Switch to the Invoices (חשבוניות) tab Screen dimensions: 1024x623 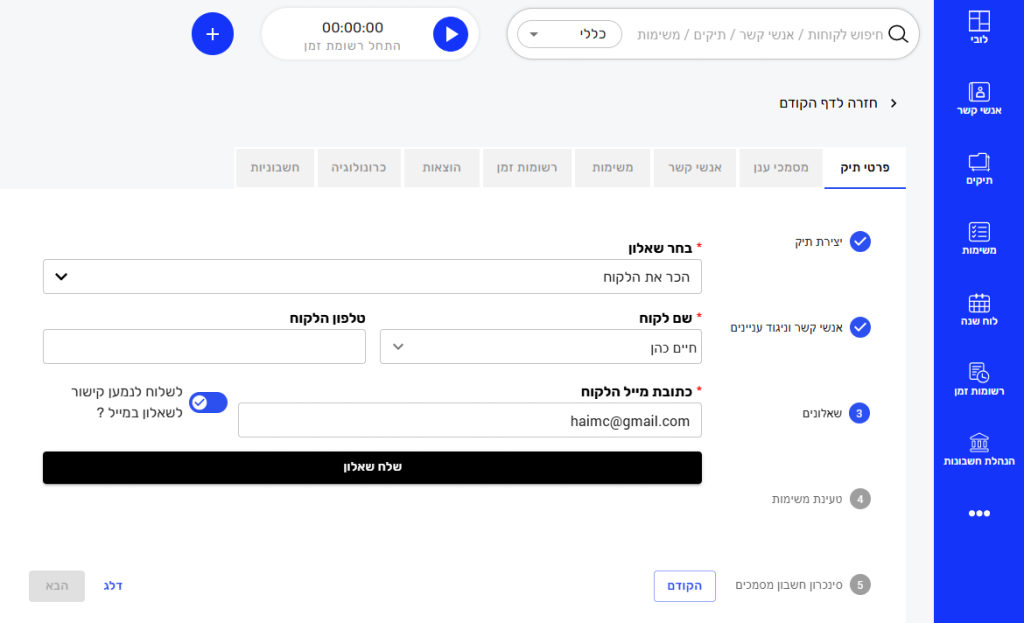point(275,168)
